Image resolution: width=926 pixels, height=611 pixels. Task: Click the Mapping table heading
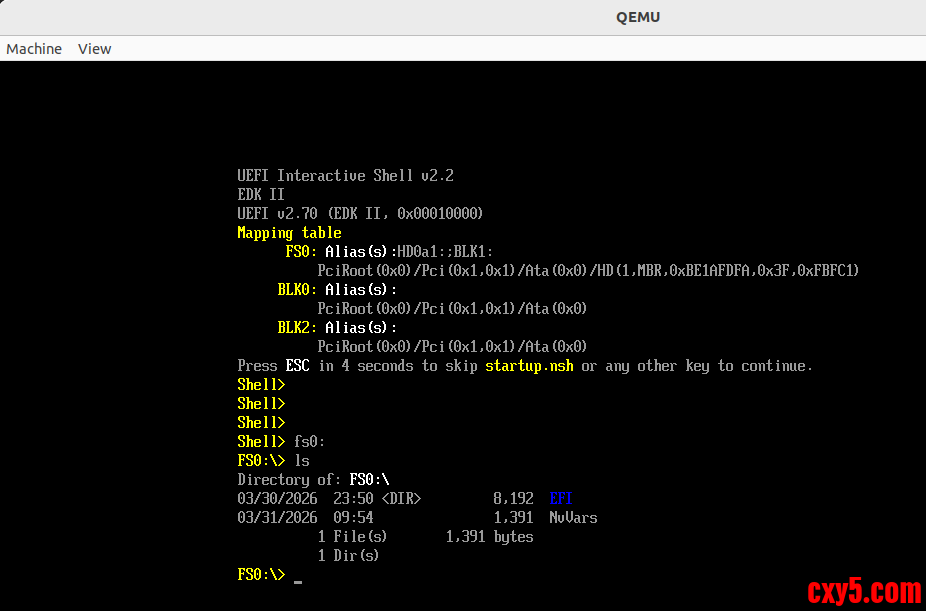[289, 233]
